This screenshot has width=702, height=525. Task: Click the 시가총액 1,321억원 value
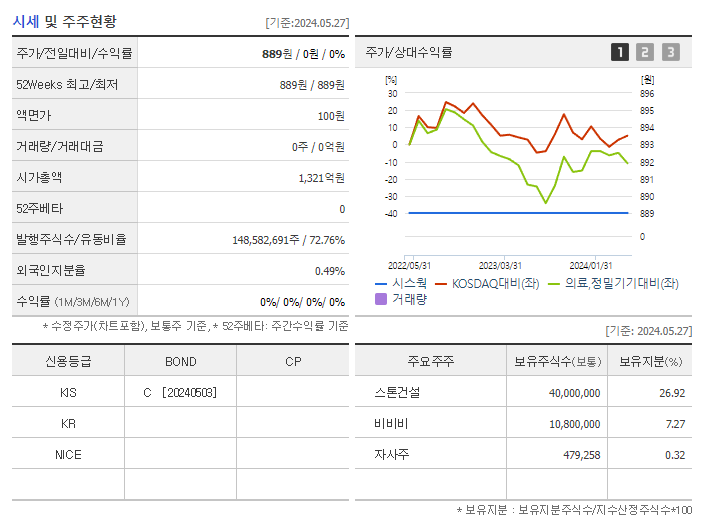pos(321,178)
